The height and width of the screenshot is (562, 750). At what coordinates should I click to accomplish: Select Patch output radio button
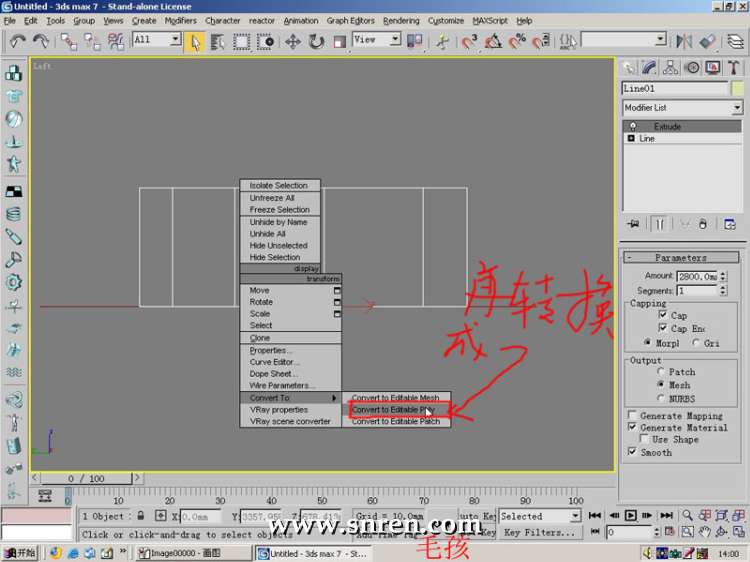coord(661,372)
